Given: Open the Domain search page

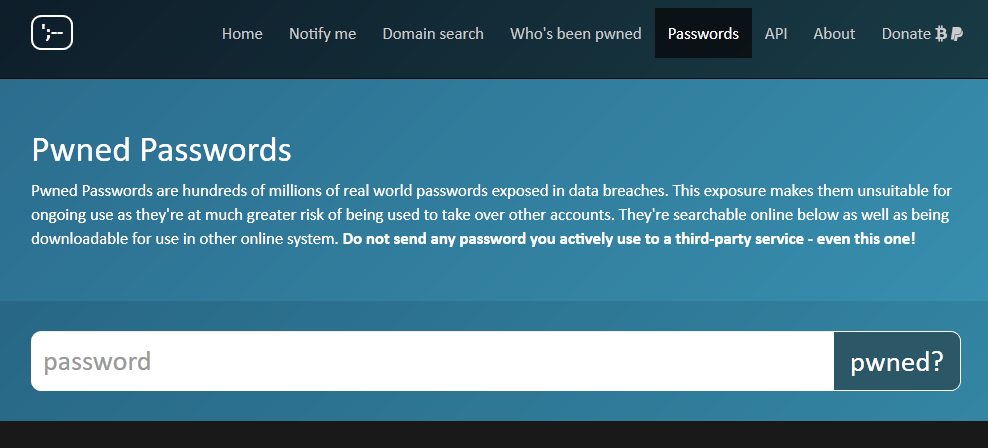Looking at the screenshot, I should coord(433,33).
